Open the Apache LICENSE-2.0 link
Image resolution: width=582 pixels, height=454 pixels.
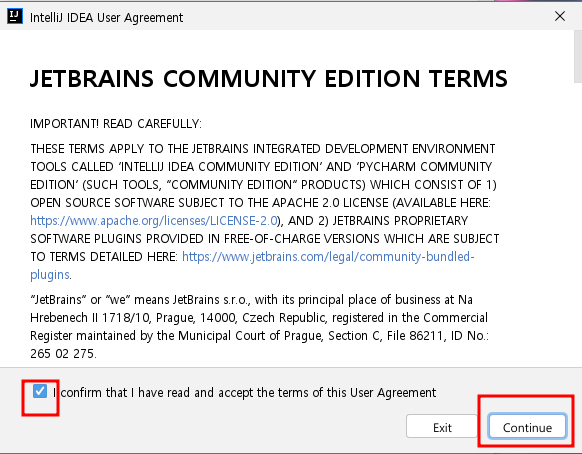(x=154, y=221)
